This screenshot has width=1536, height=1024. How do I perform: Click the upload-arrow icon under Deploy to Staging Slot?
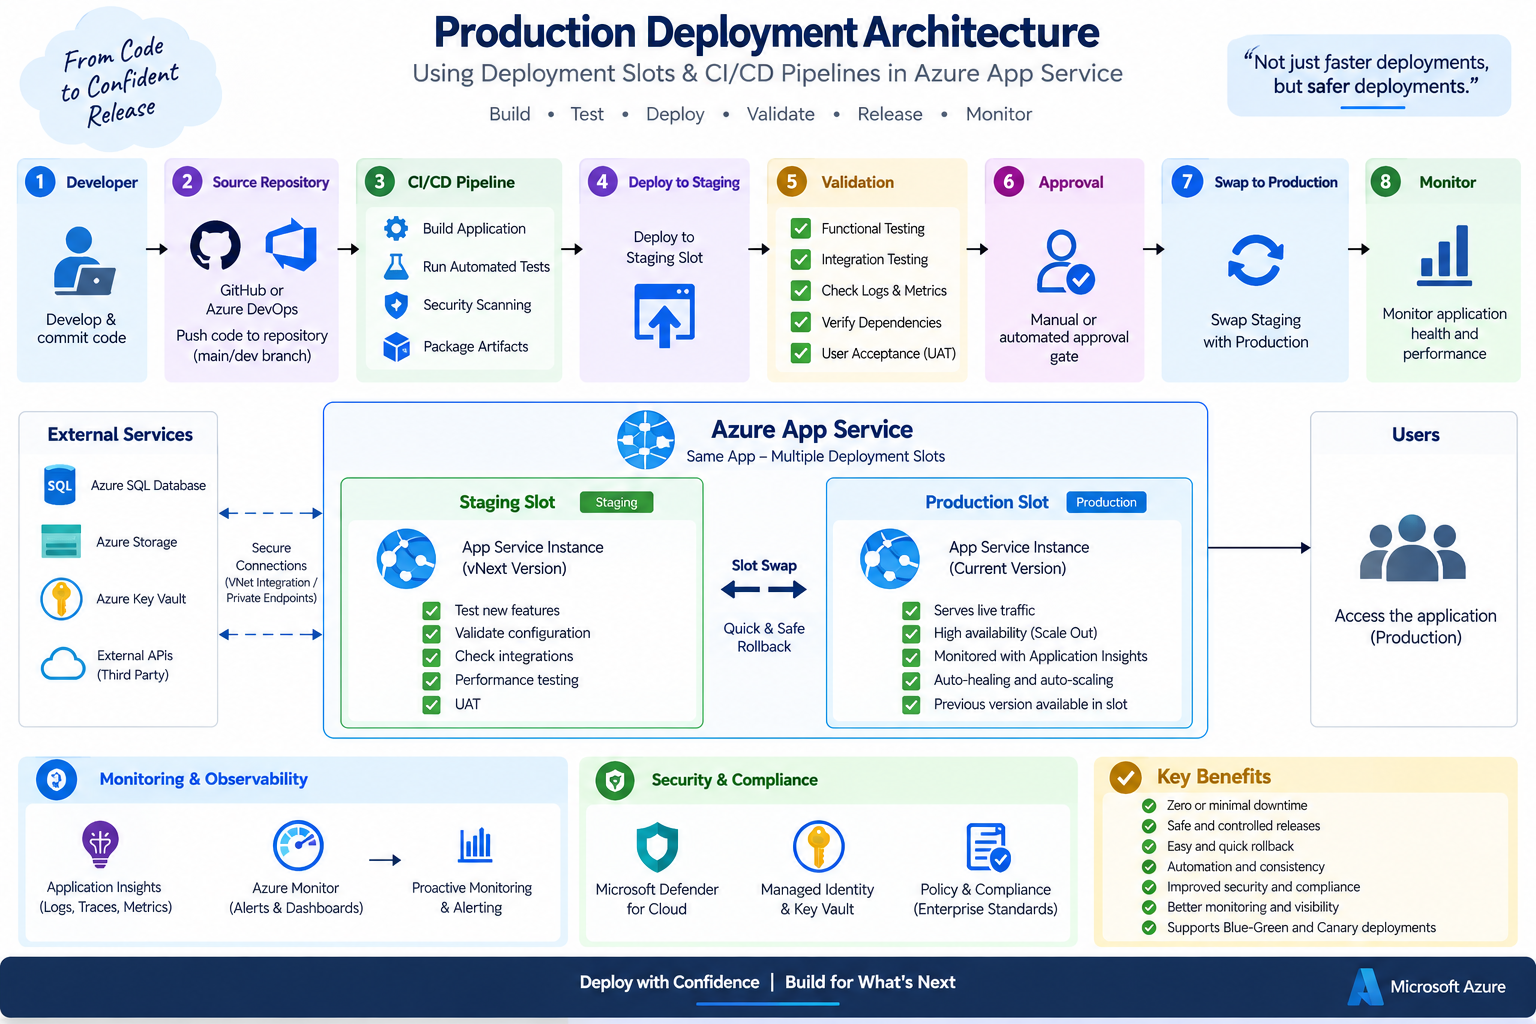[x=664, y=315]
